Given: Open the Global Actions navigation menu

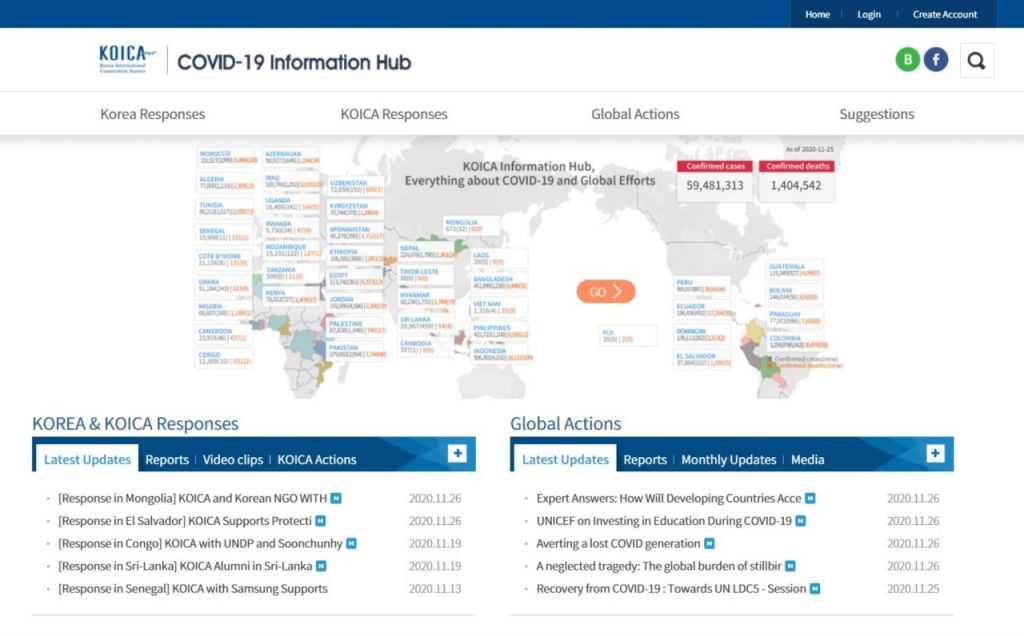Looking at the screenshot, I should point(635,114).
